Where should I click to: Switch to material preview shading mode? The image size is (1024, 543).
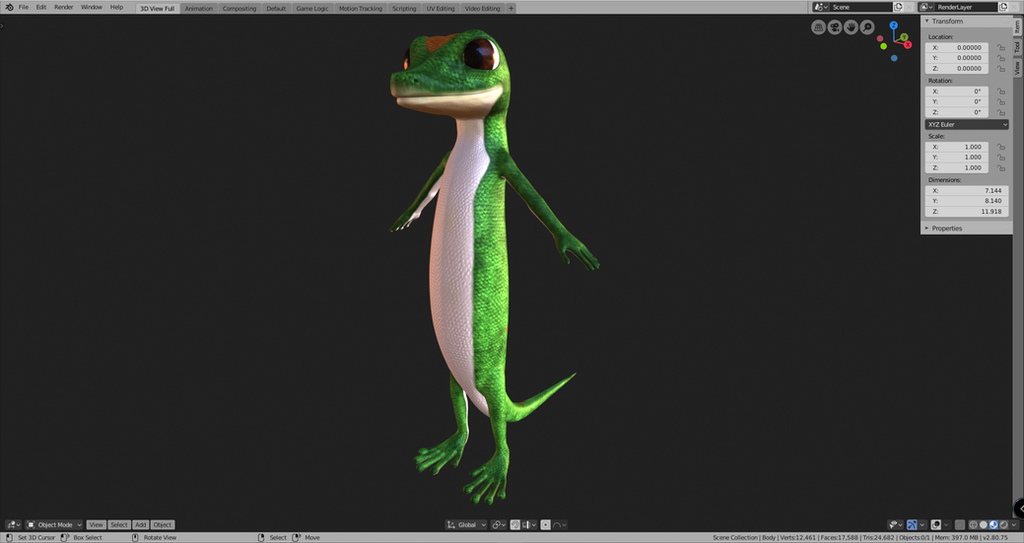point(993,525)
